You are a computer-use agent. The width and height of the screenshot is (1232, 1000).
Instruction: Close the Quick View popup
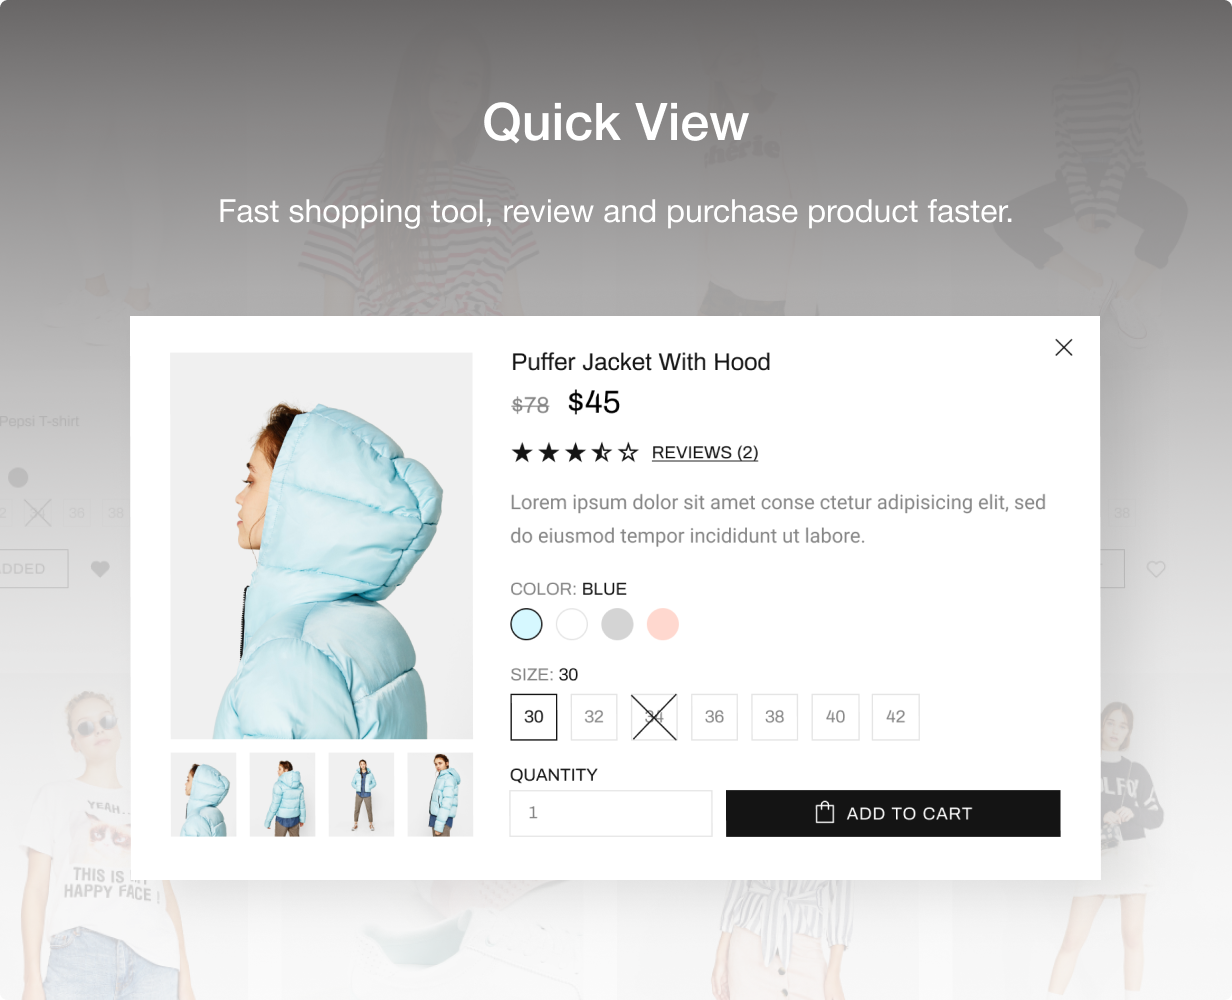(x=1063, y=348)
